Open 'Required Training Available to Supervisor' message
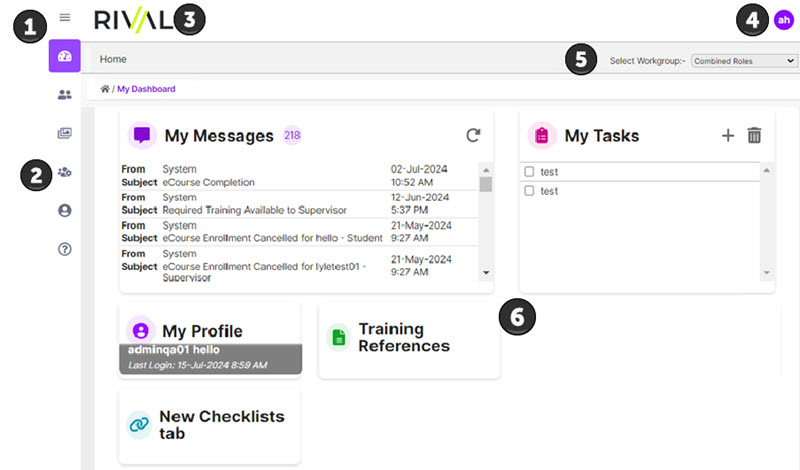 [299, 204]
